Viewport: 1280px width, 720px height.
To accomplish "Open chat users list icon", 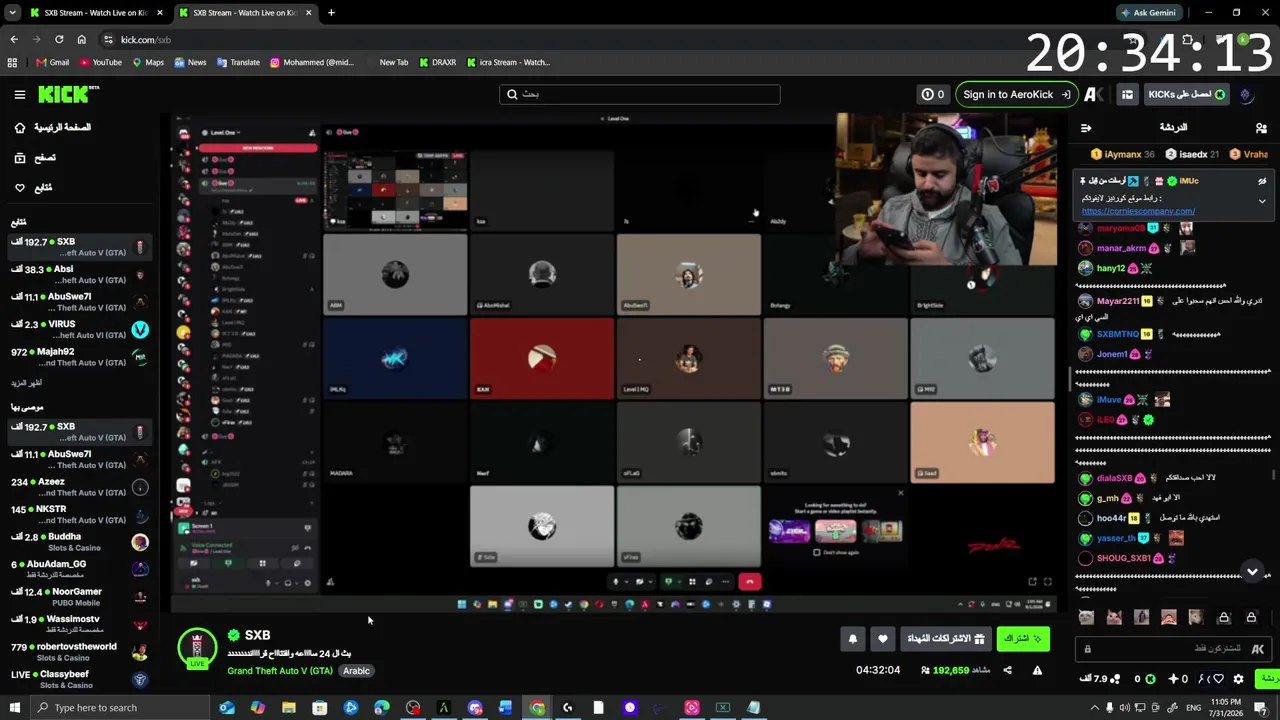I will [x=1261, y=128].
